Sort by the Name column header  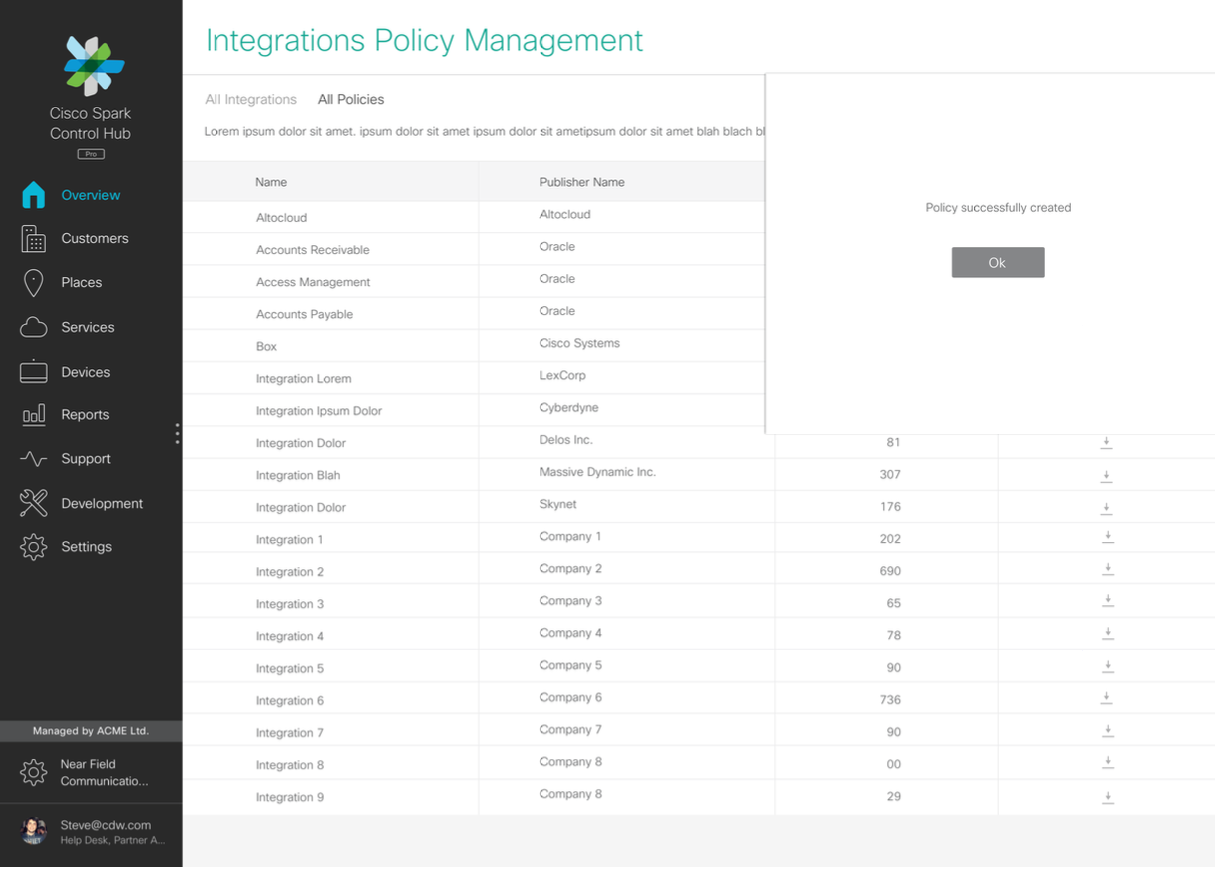pyautogui.click(x=271, y=182)
